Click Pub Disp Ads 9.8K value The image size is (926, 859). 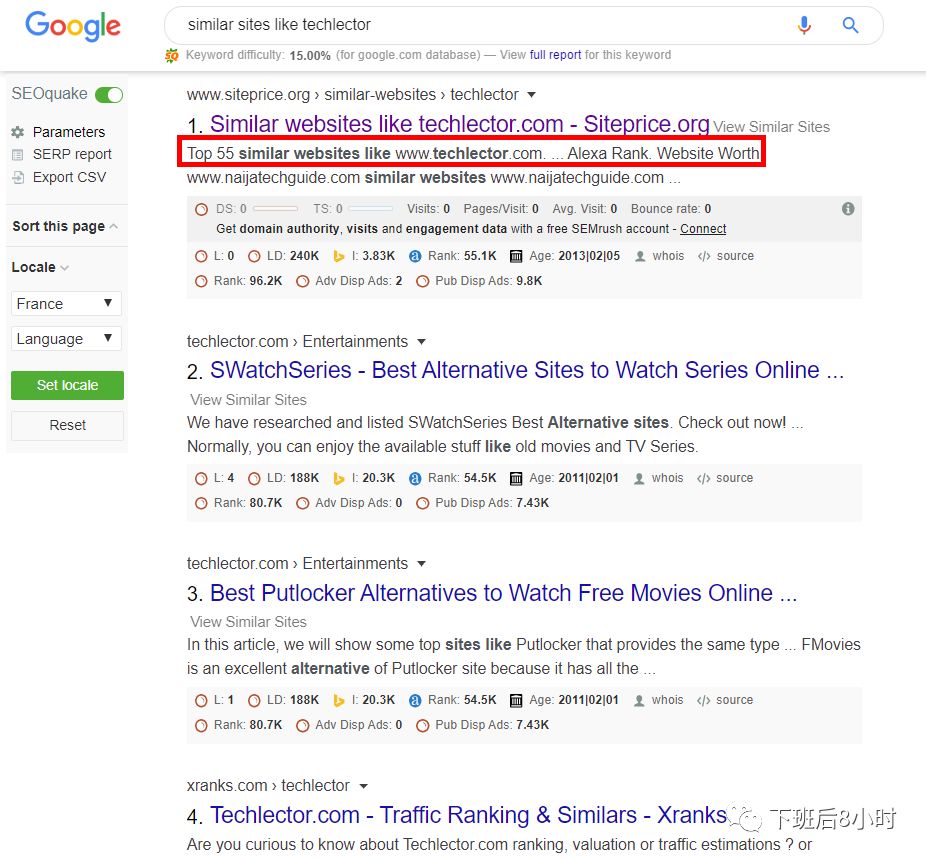pyautogui.click(x=529, y=281)
